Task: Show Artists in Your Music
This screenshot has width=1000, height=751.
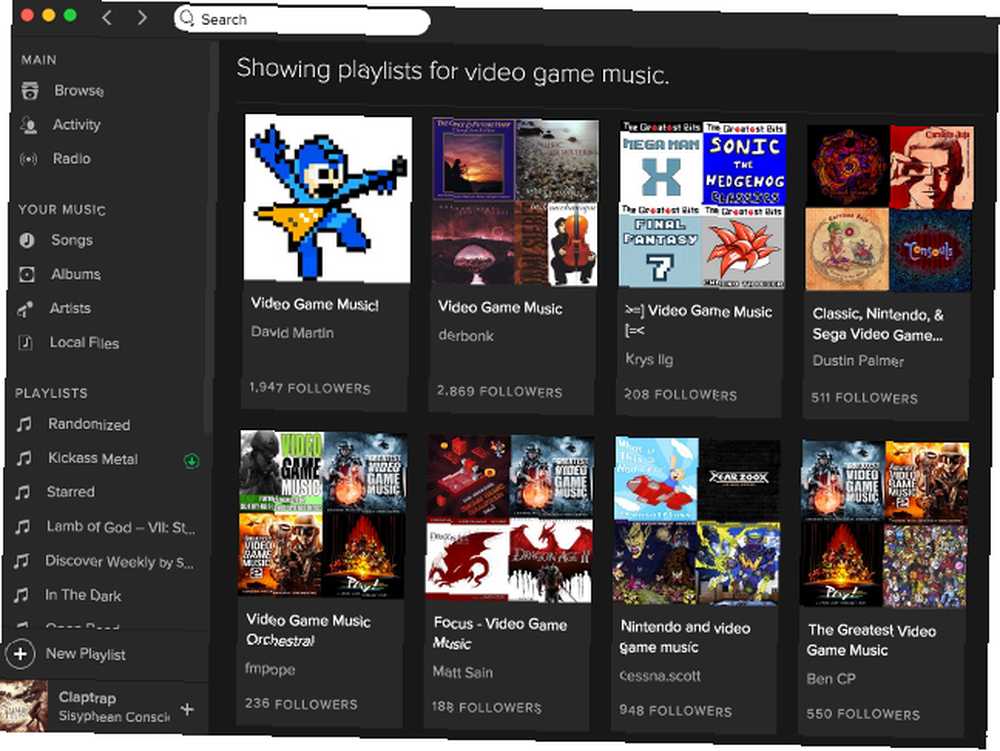Action: click(x=70, y=309)
